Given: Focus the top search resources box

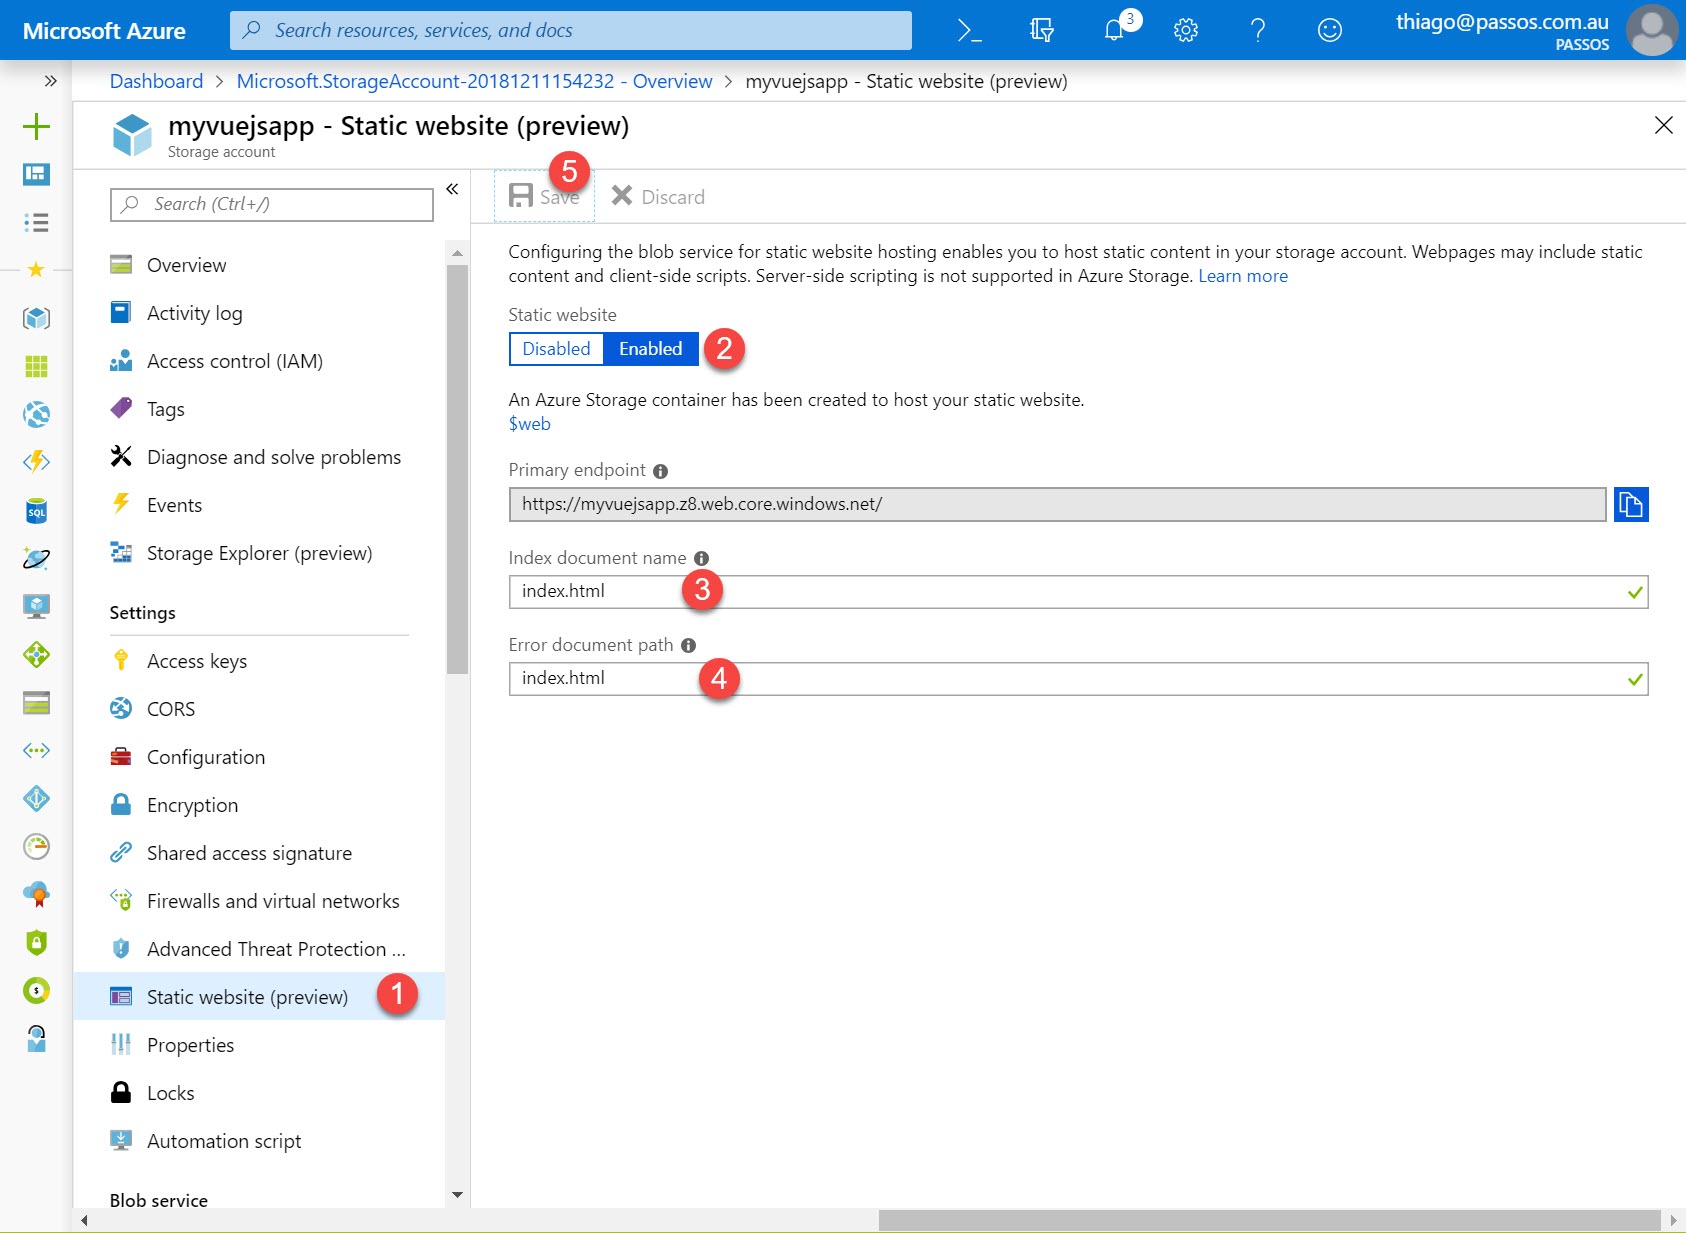Looking at the screenshot, I should [571, 30].
